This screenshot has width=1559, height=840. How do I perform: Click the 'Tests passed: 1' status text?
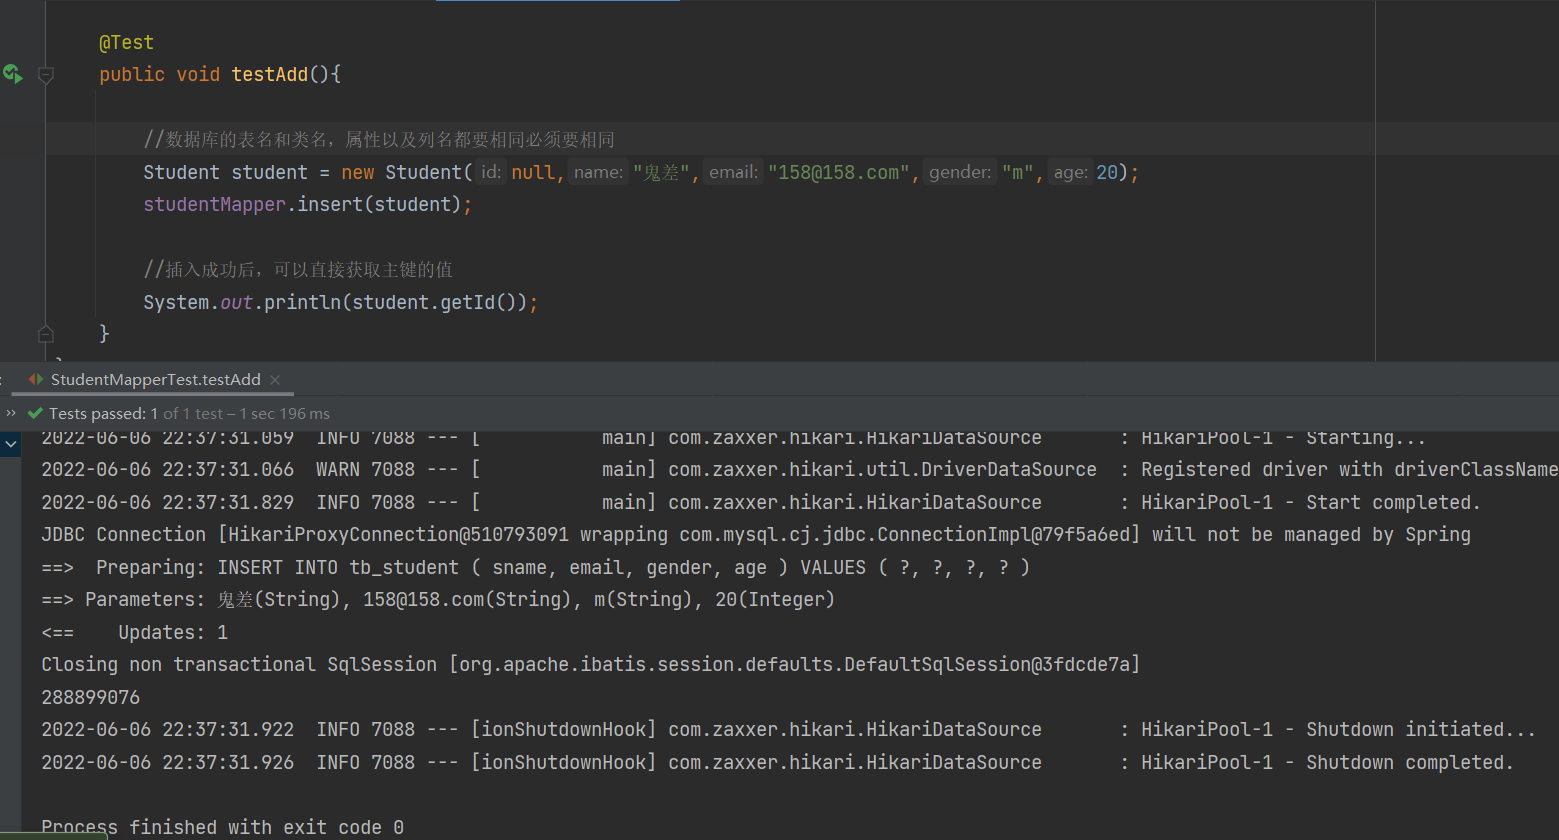[x=104, y=413]
